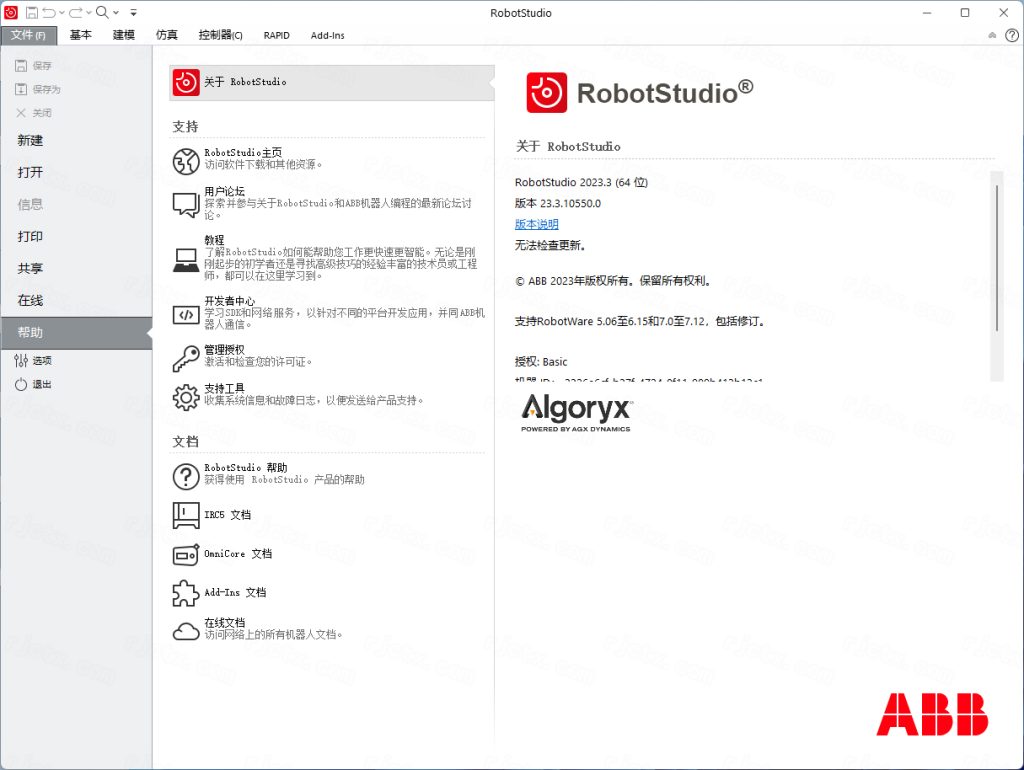Image resolution: width=1024 pixels, height=770 pixels.
Task: Click the IRC5 controller cabinet icon
Action: 185,515
